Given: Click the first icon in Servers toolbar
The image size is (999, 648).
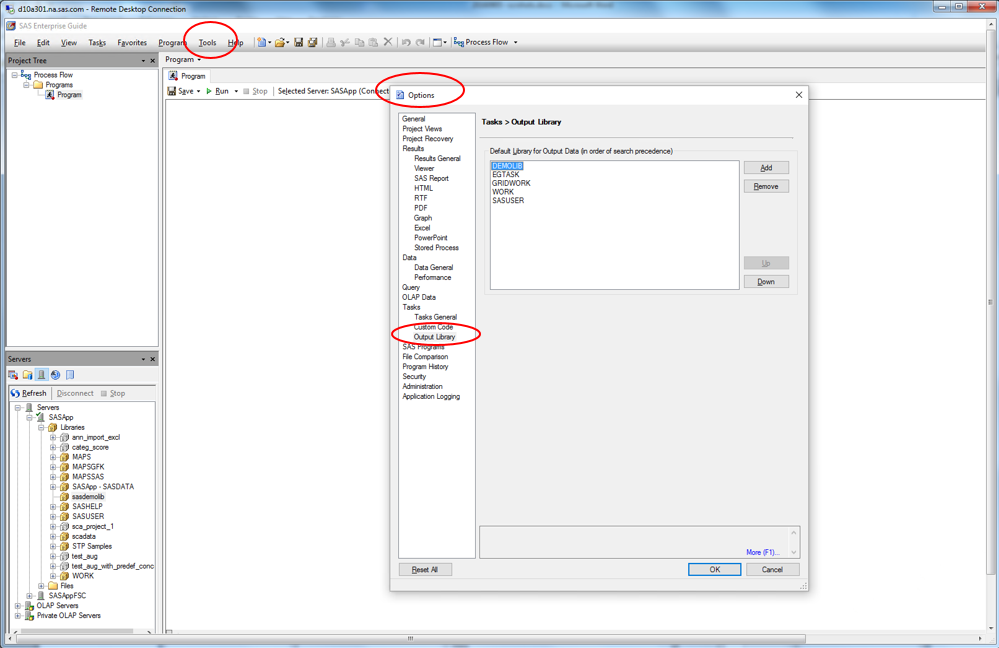Looking at the screenshot, I should pyautogui.click(x=13, y=375).
